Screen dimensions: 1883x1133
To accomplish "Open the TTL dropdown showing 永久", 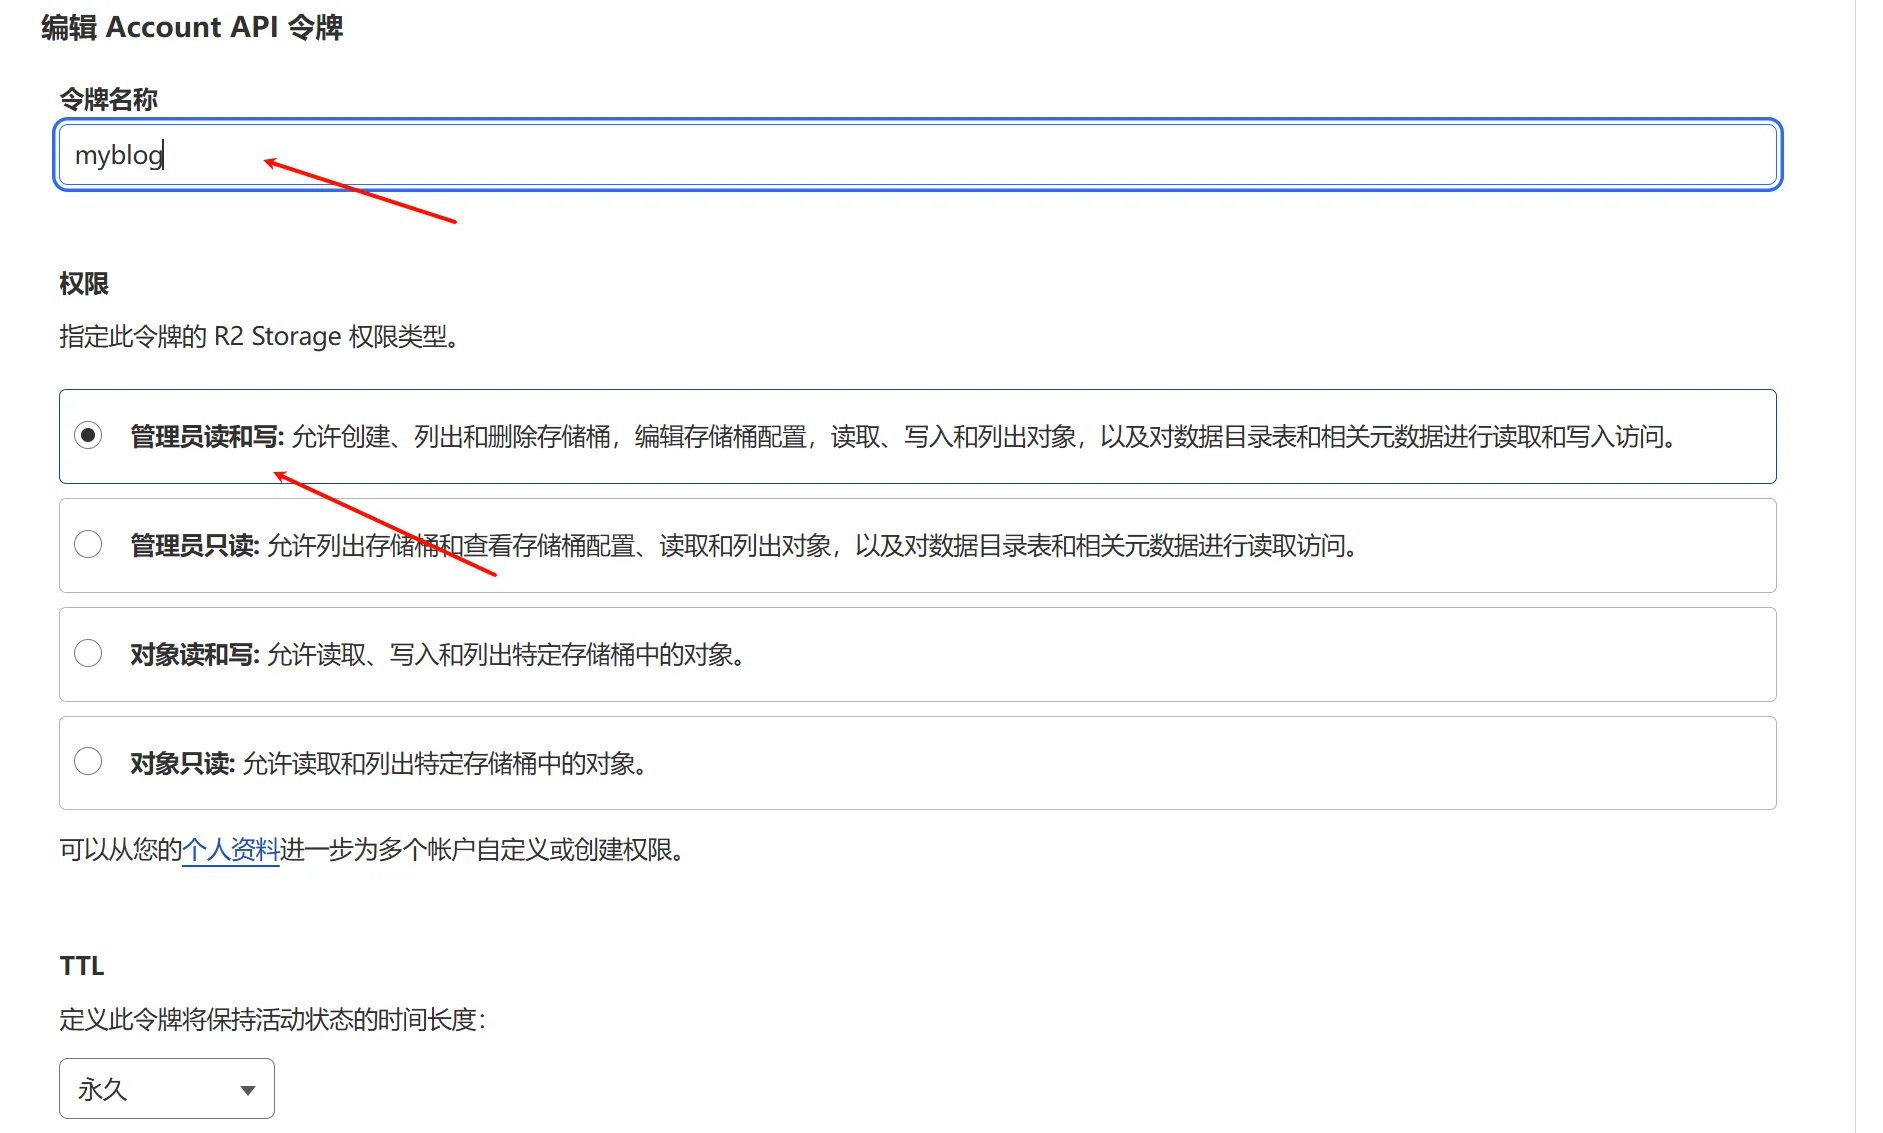I will [x=166, y=1088].
